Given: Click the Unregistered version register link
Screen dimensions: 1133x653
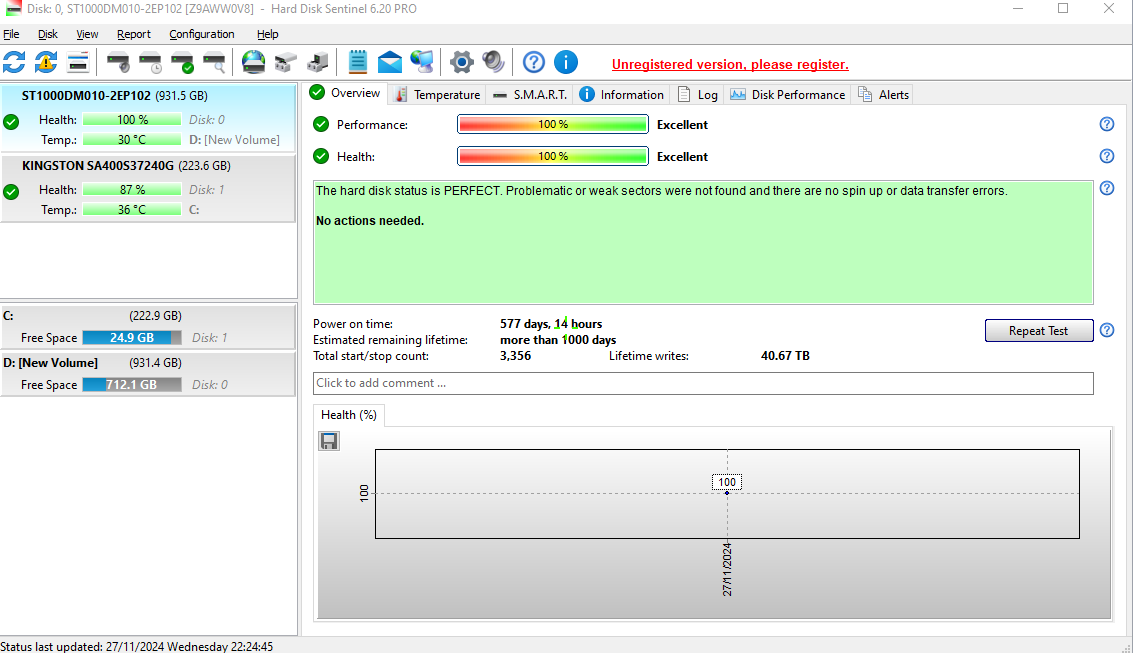Looking at the screenshot, I should coord(730,64).
